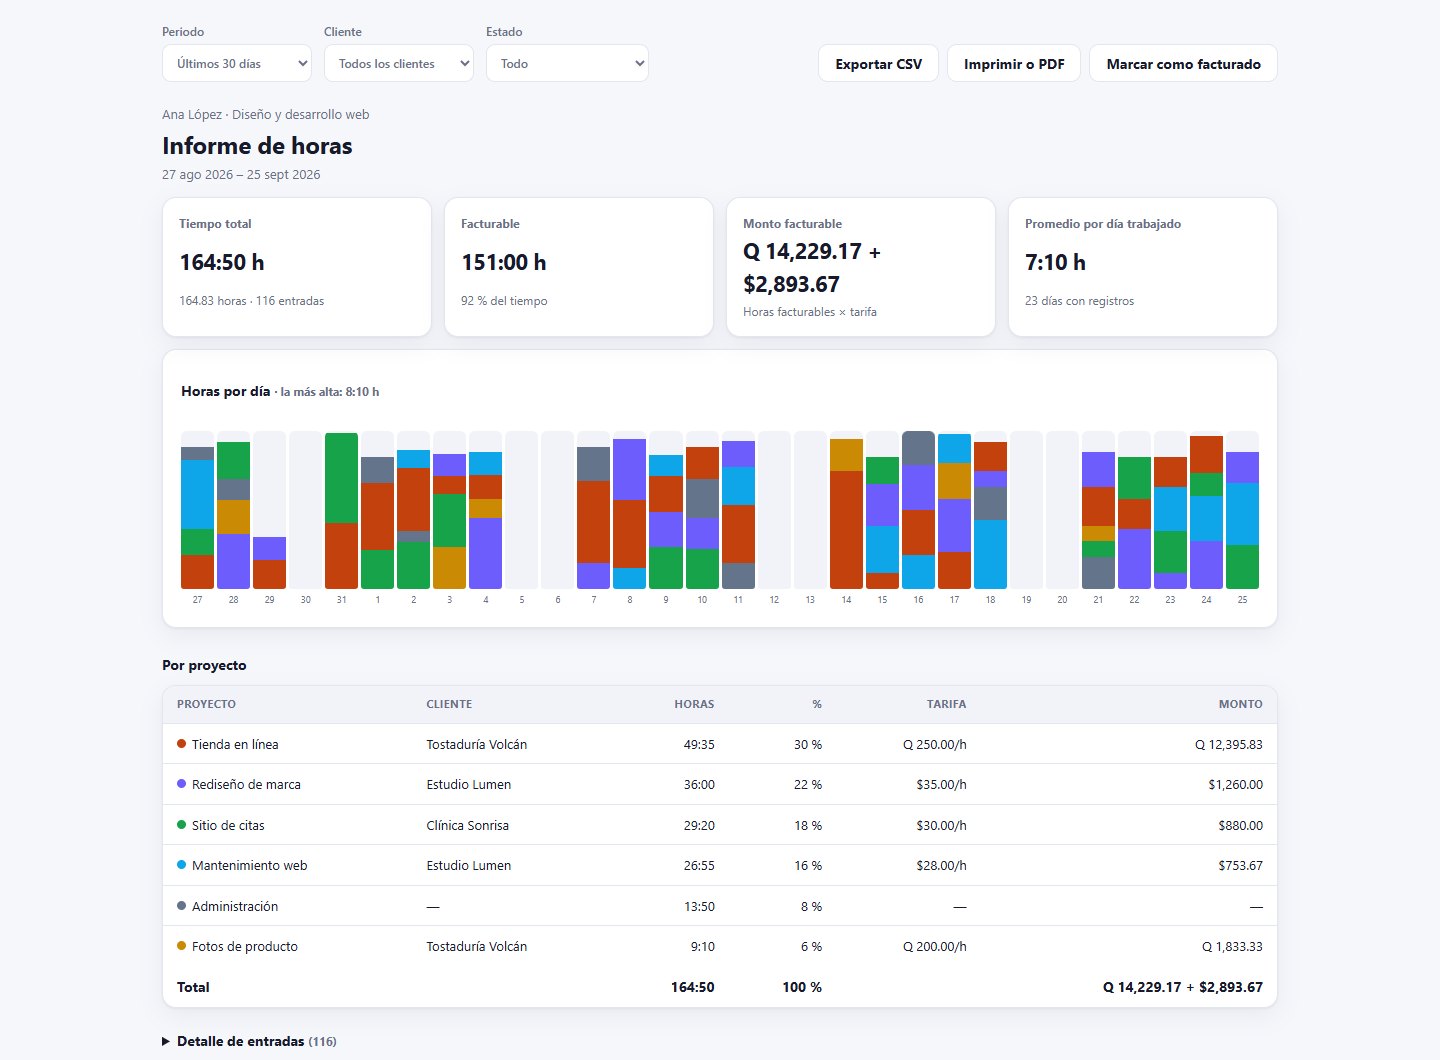Click the Facturable 151:00 h value

coord(504,262)
